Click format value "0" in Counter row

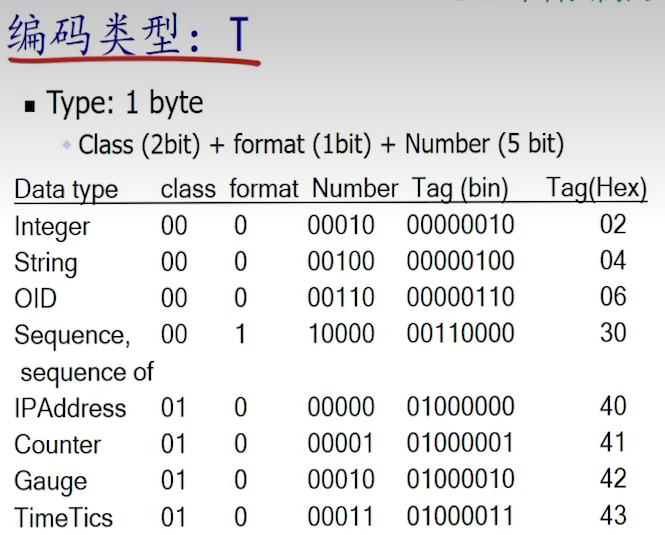(x=240, y=444)
